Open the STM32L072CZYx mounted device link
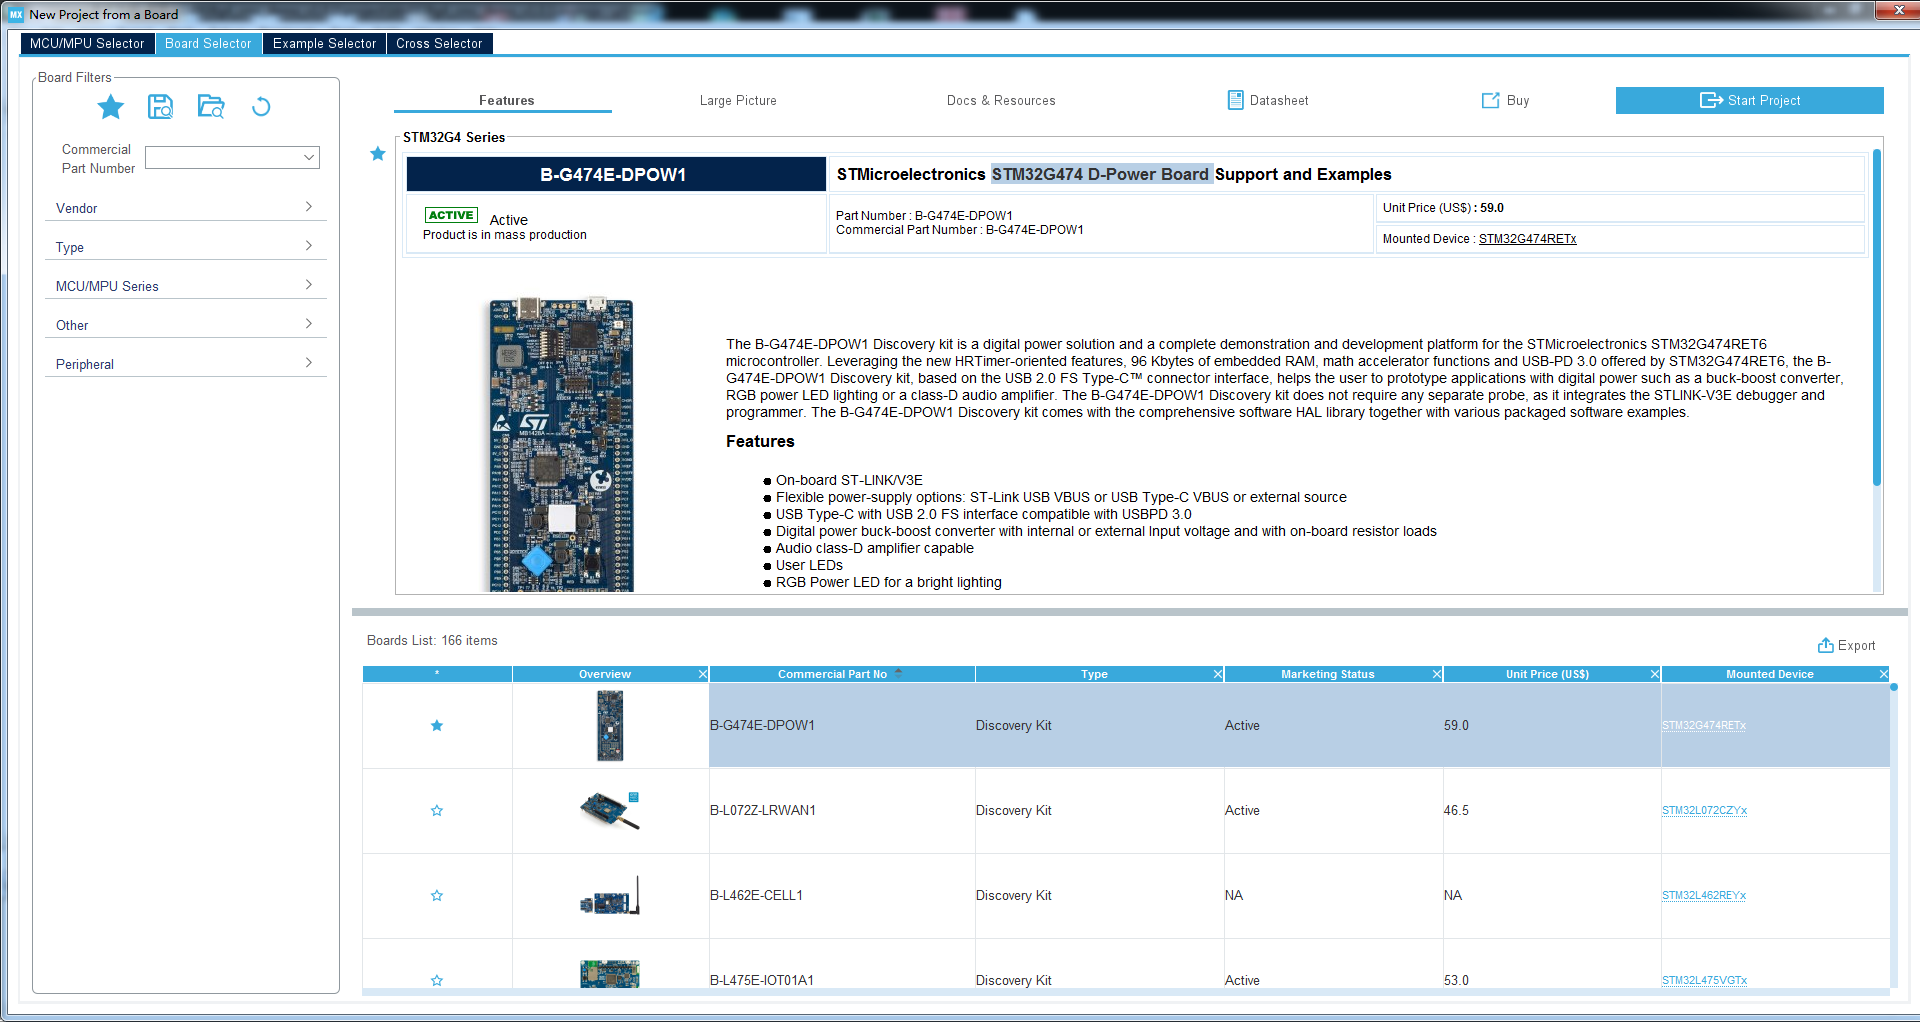The height and width of the screenshot is (1022, 1920). [x=1704, y=810]
